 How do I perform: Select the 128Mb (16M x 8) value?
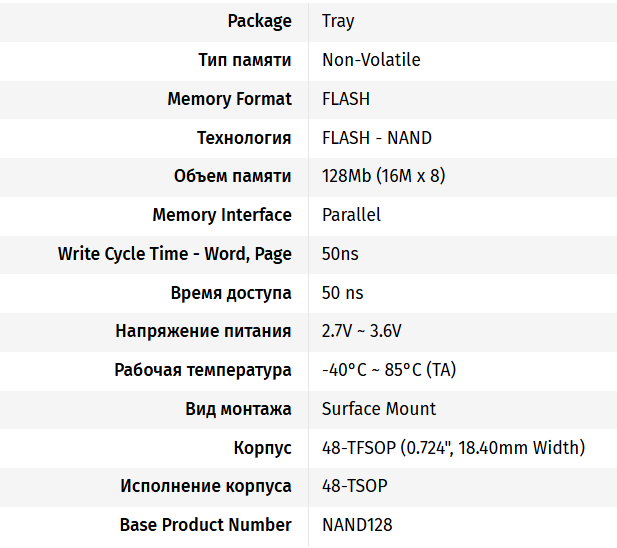point(383,176)
